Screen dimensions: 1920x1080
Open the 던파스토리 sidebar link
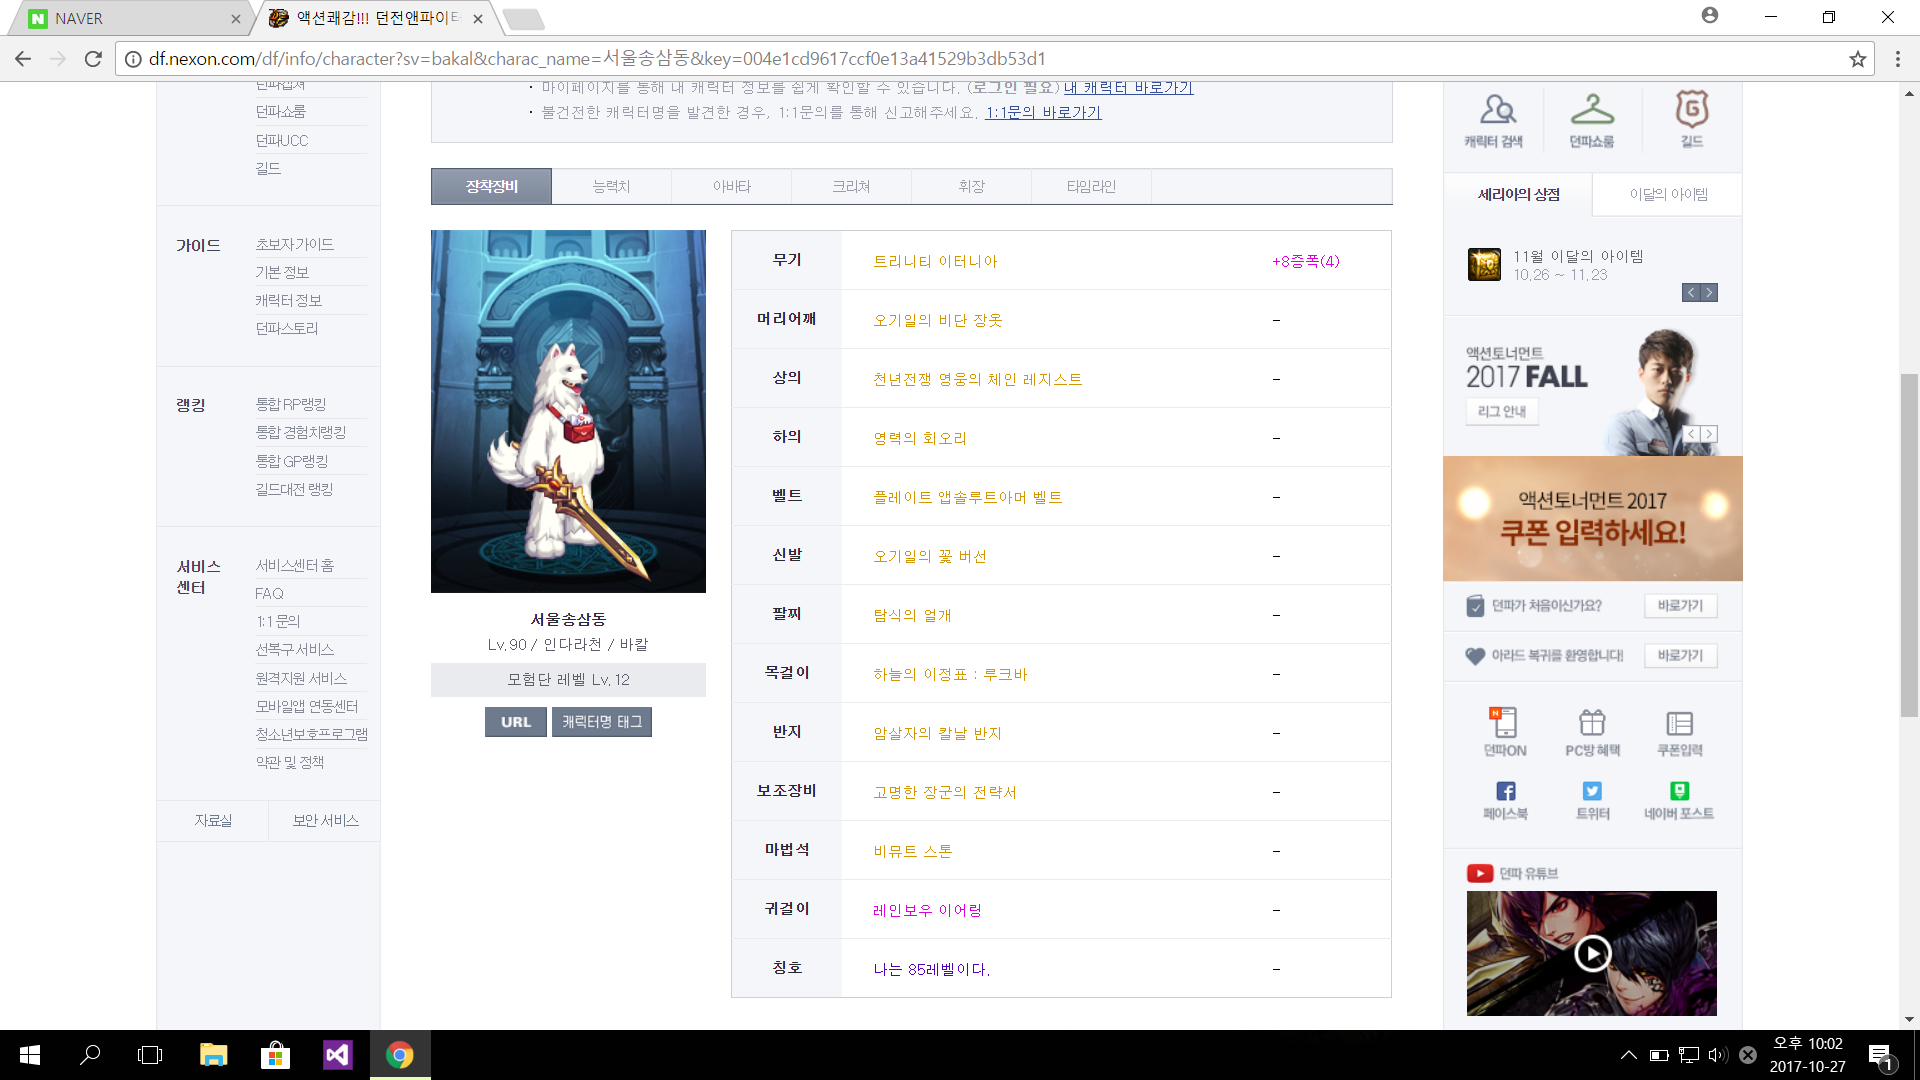coord(287,328)
